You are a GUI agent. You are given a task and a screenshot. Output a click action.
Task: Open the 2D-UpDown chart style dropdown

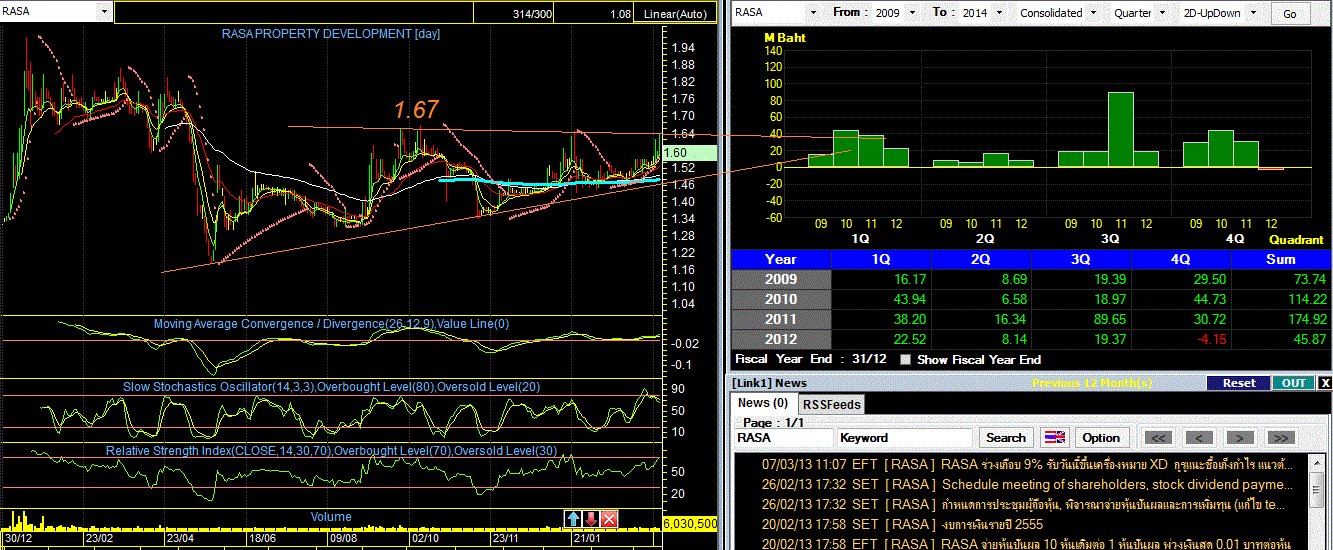[x=1254, y=13]
